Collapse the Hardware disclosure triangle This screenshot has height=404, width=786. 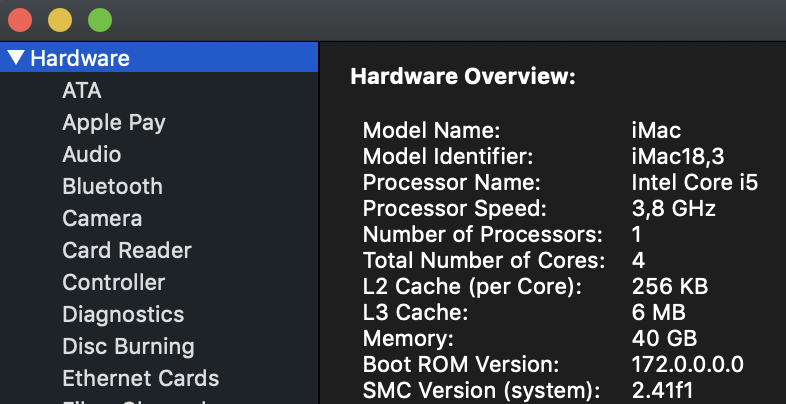pyautogui.click(x=16, y=58)
